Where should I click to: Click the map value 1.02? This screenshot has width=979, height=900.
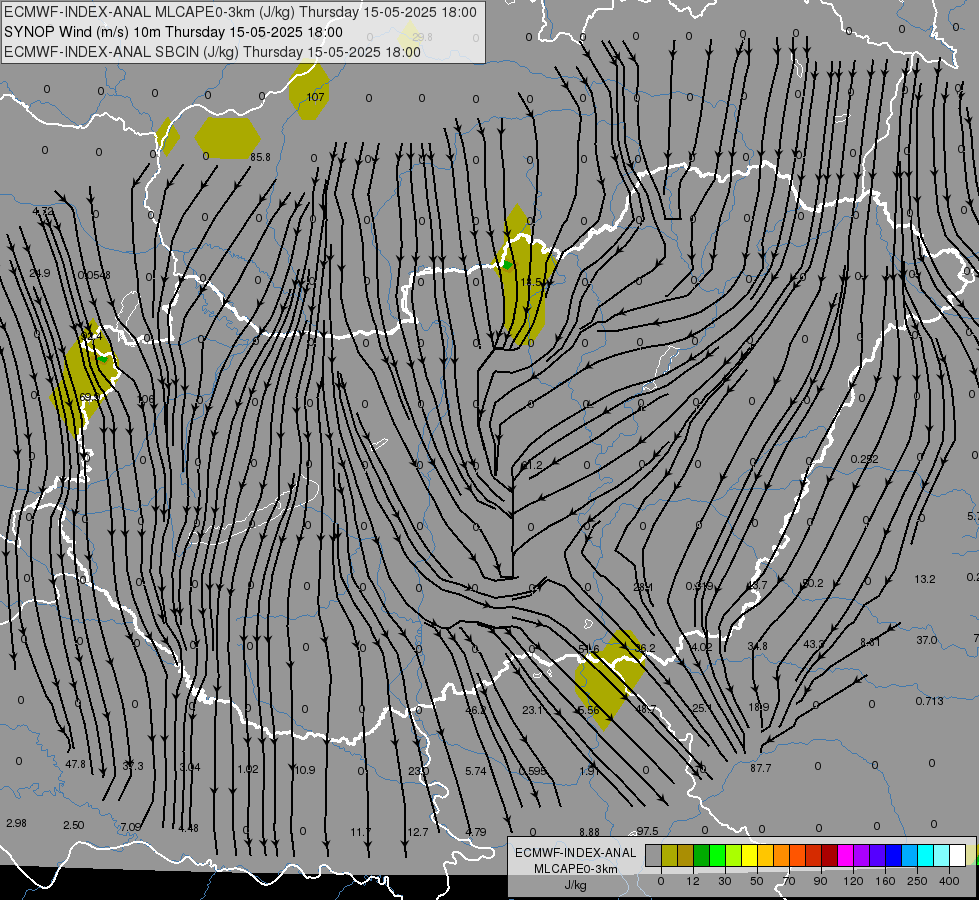(248, 769)
